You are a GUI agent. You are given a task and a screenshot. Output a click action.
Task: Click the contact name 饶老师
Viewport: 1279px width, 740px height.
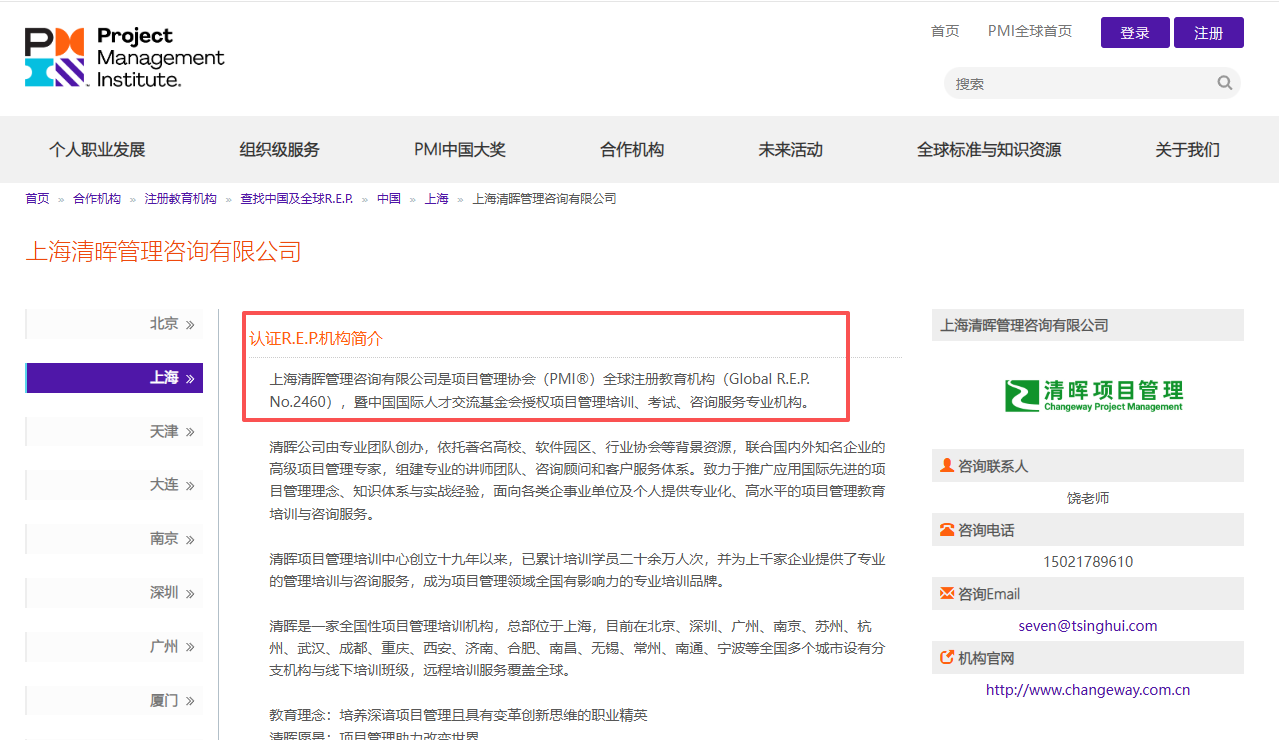(1088, 498)
